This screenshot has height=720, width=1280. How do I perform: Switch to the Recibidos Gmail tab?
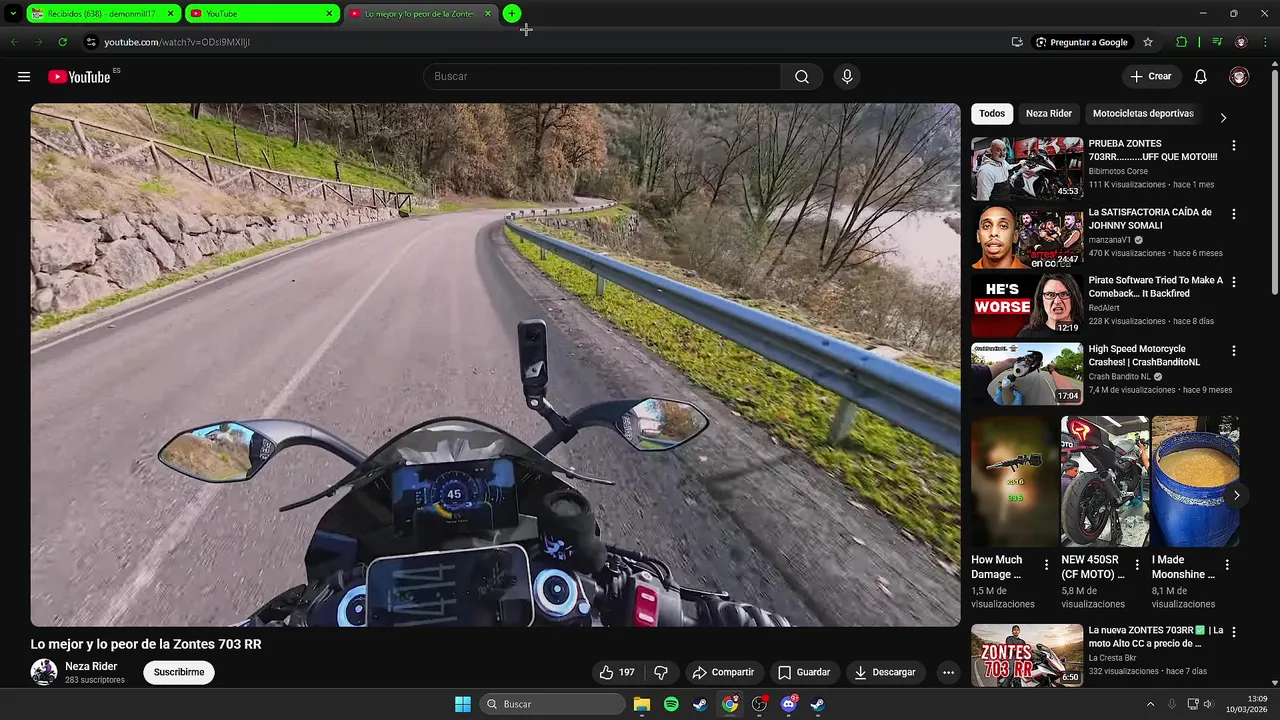pyautogui.click(x=102, y=14)
